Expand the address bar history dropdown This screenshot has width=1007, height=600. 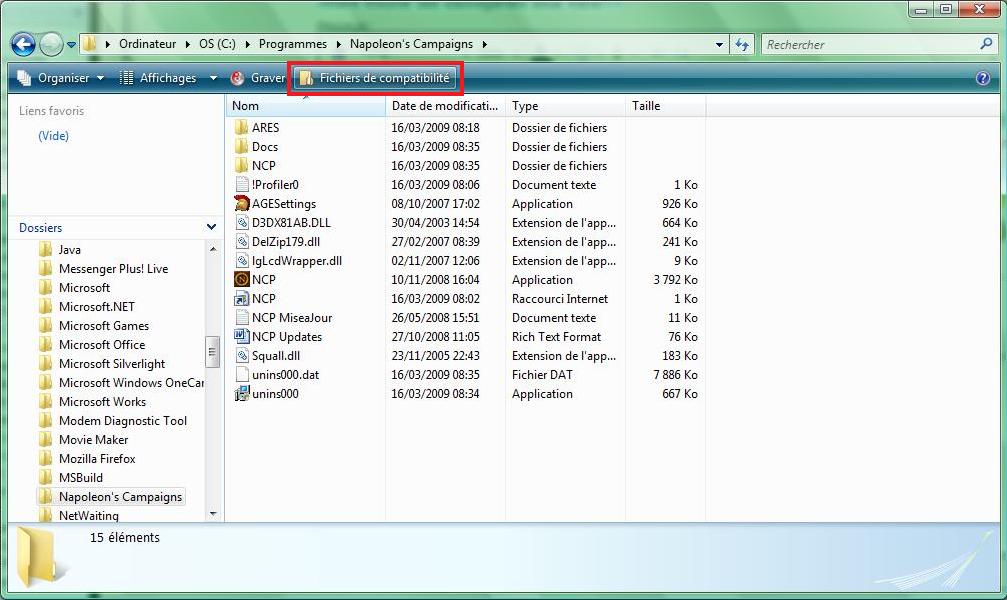[720, 45]
